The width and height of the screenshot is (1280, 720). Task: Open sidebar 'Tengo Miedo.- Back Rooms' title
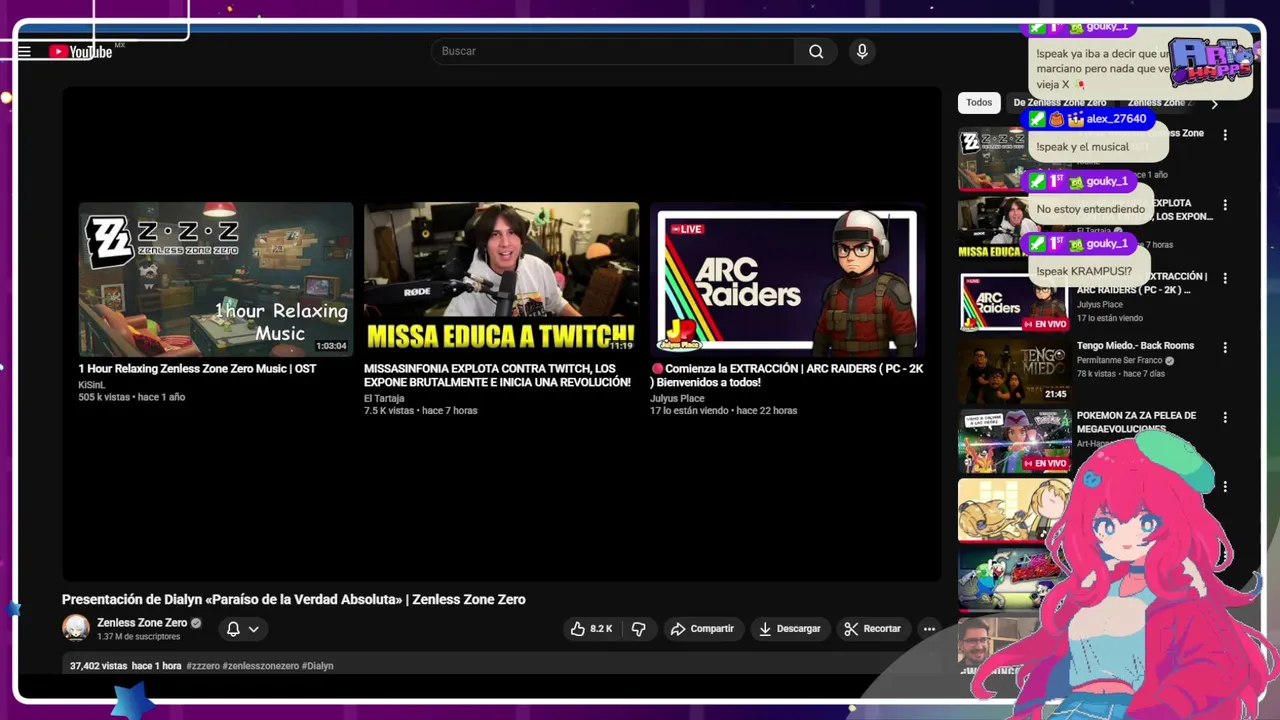pyautogui.click(x=1135, y=346)
